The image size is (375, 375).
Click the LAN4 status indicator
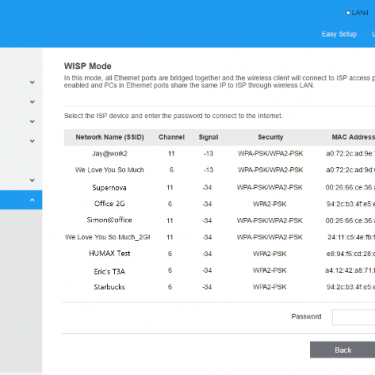coord(357,13)
